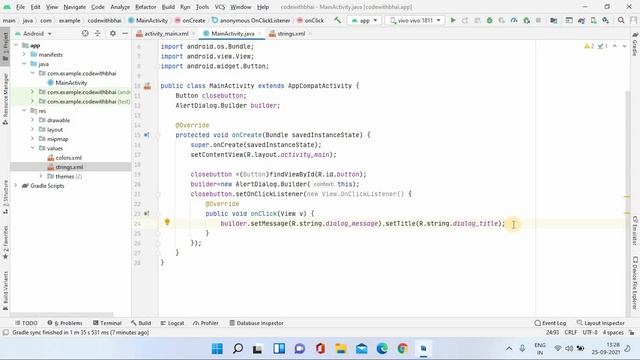The image size is (640, 360).
Task: Click the Make Project hammer icon
Action: point(338,20)
